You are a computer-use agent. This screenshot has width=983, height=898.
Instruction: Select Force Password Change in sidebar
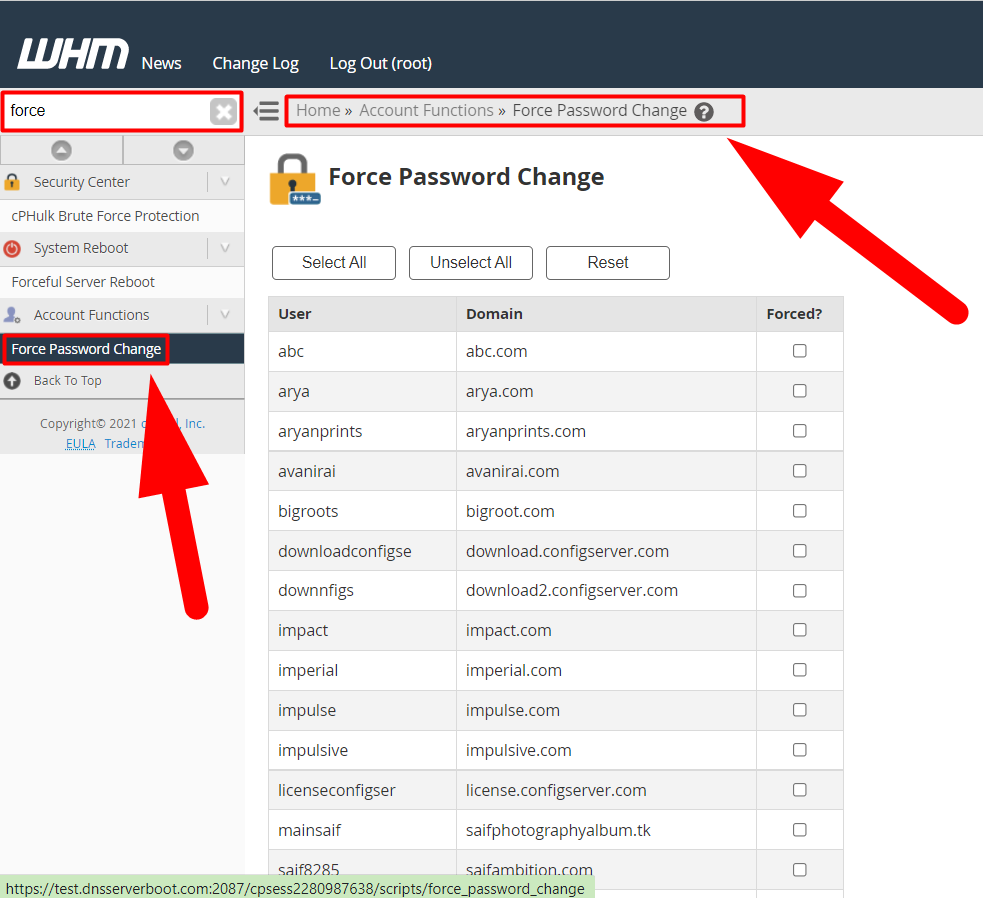pyautogui.click(x=86, y=349)
